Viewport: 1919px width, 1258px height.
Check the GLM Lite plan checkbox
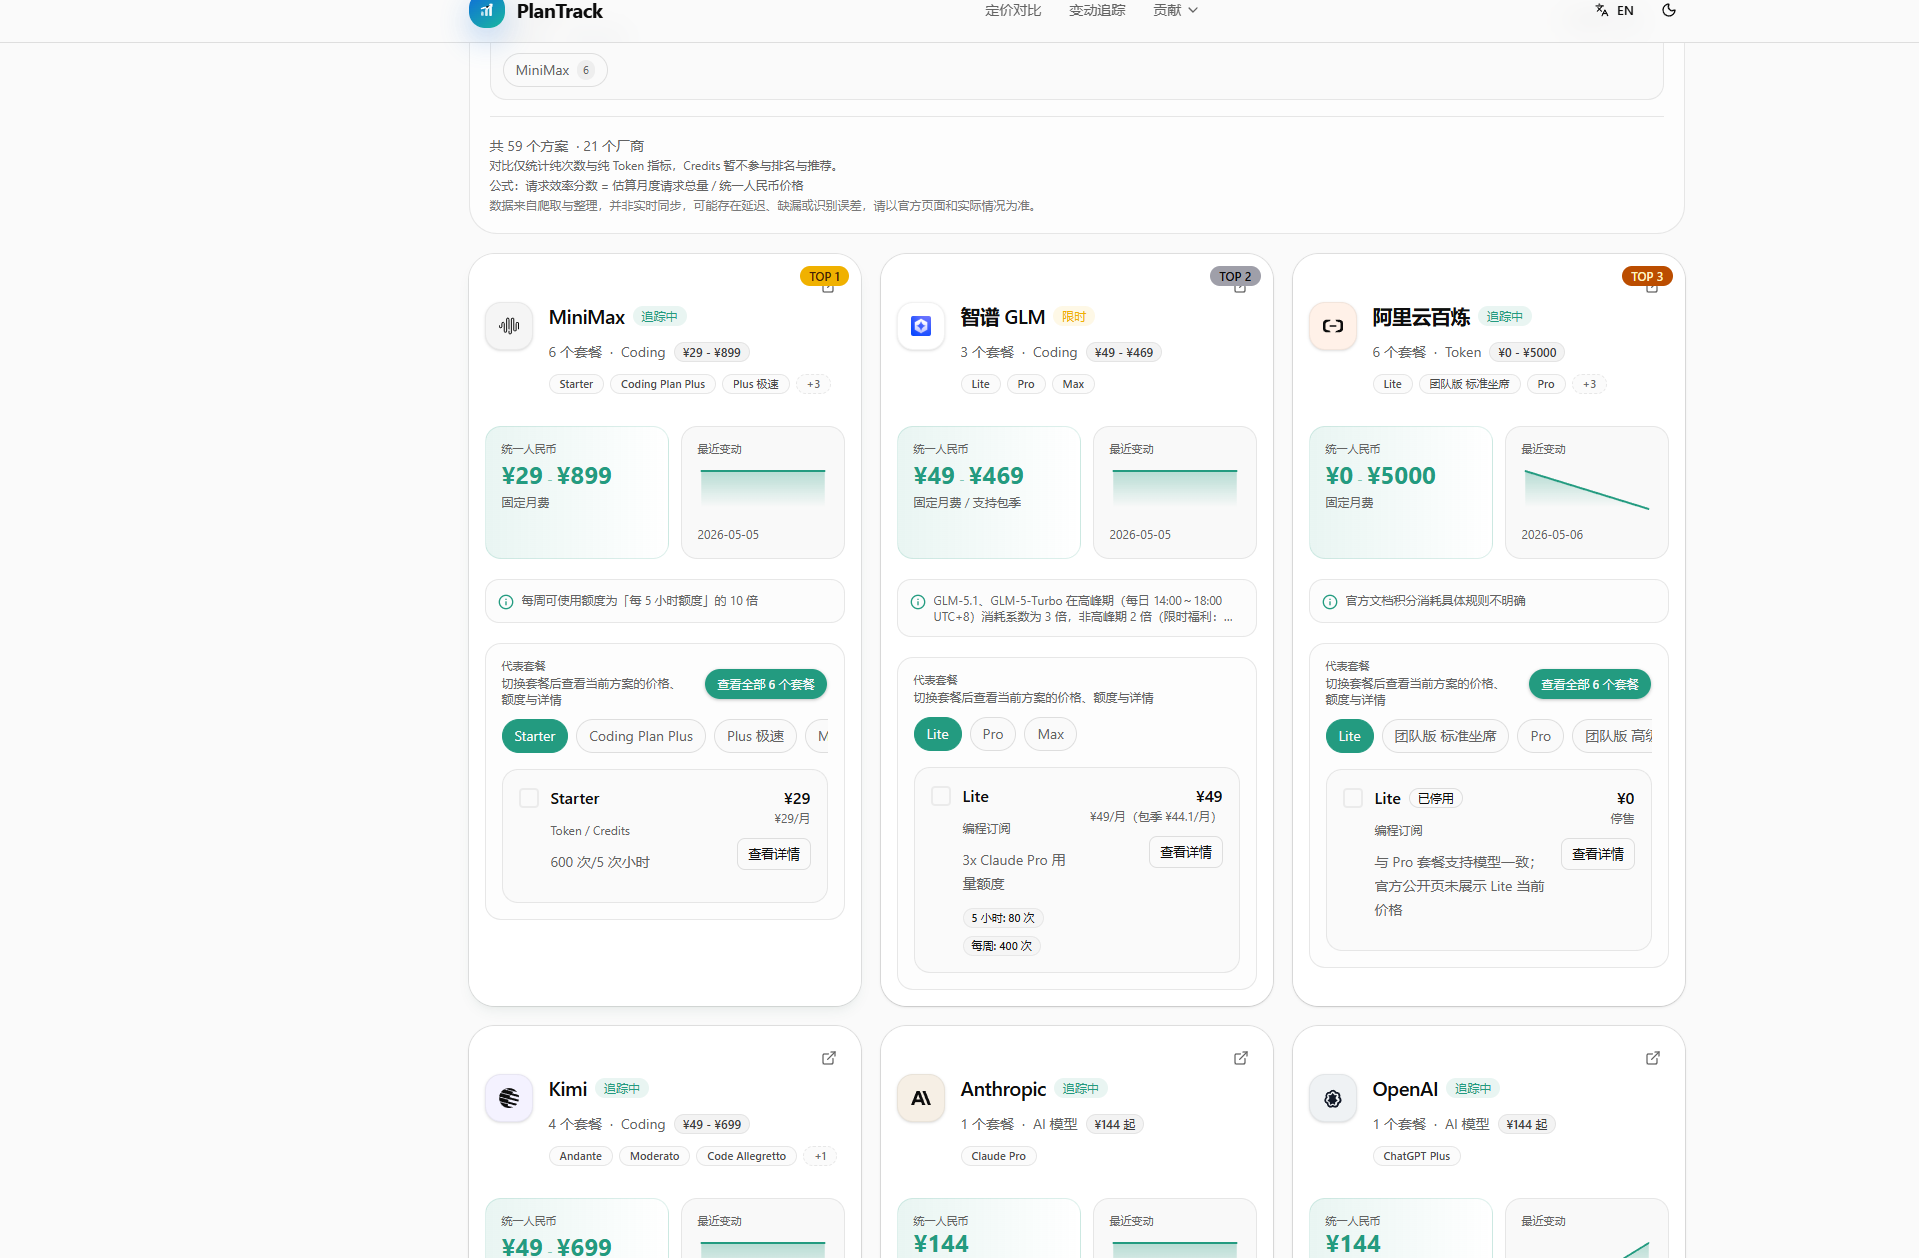pyautogui.click(x=941, y=796)
